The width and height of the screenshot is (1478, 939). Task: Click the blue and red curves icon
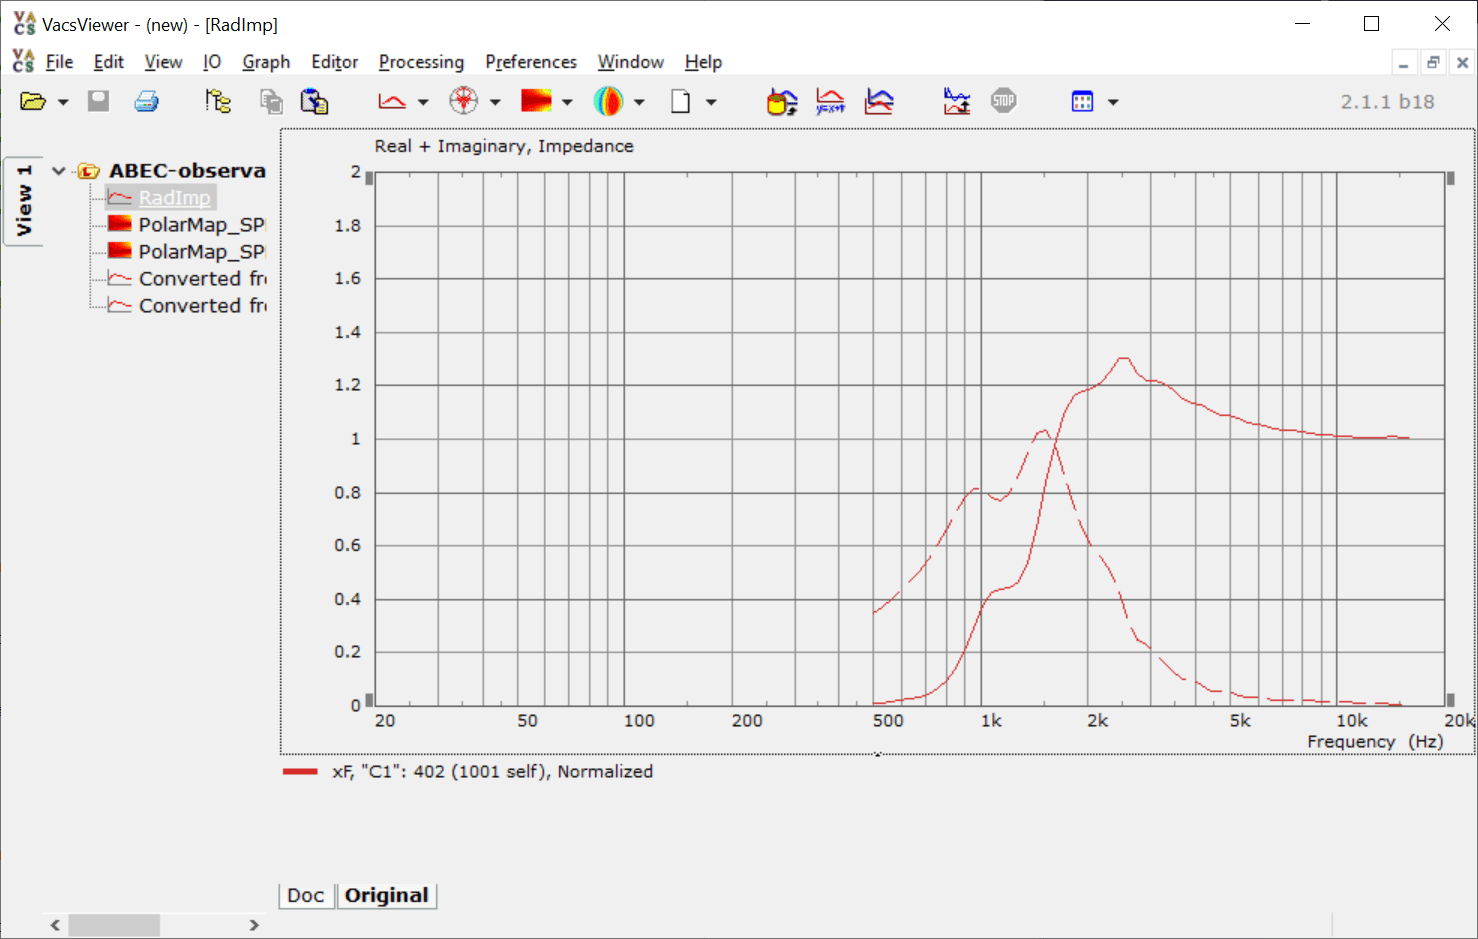click(x=879, y=101)
